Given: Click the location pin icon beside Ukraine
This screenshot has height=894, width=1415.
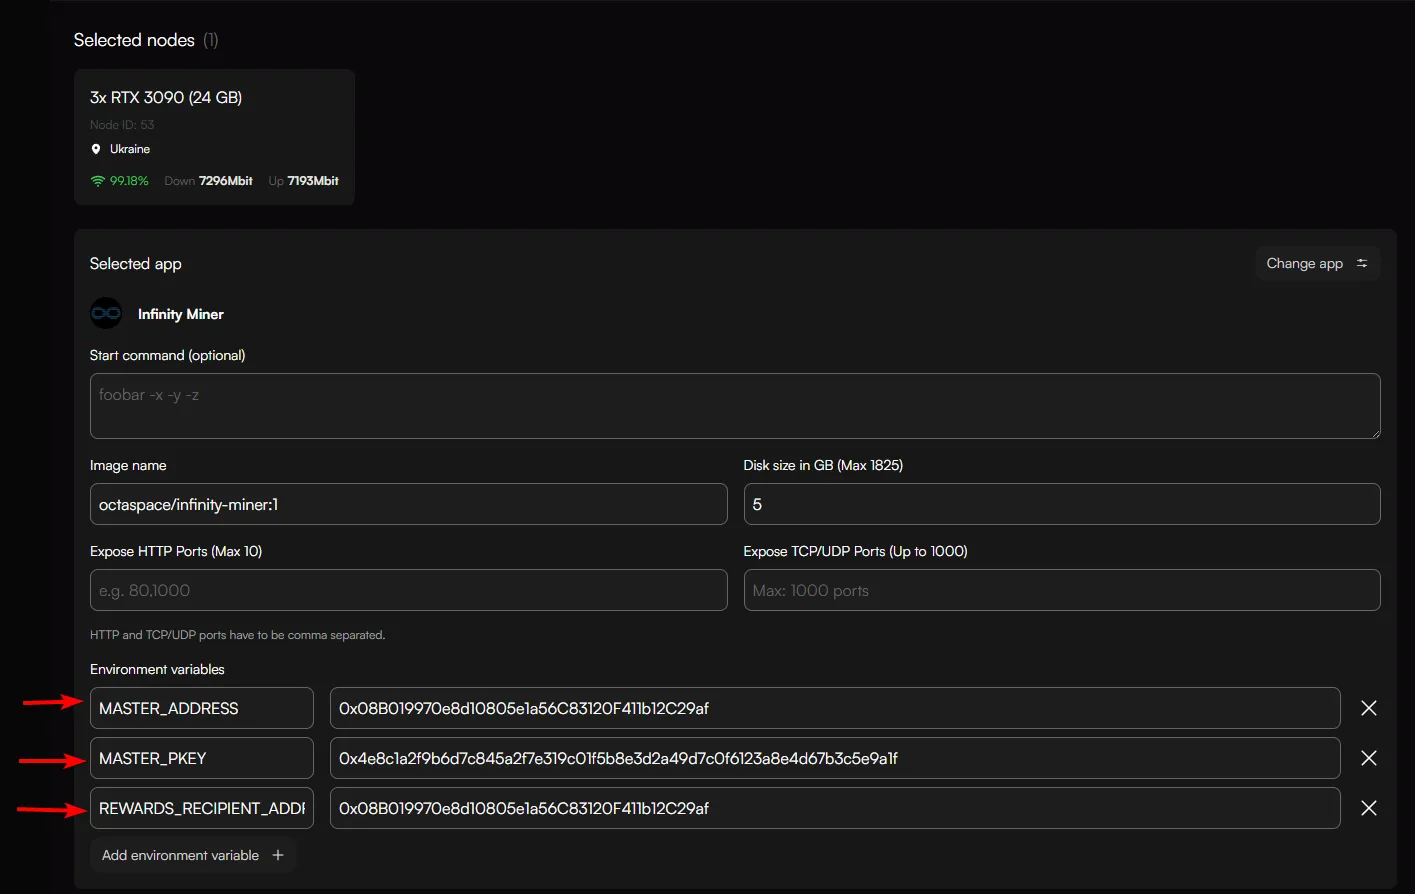Looking at the screenshot, I should [x=96, y=149].
